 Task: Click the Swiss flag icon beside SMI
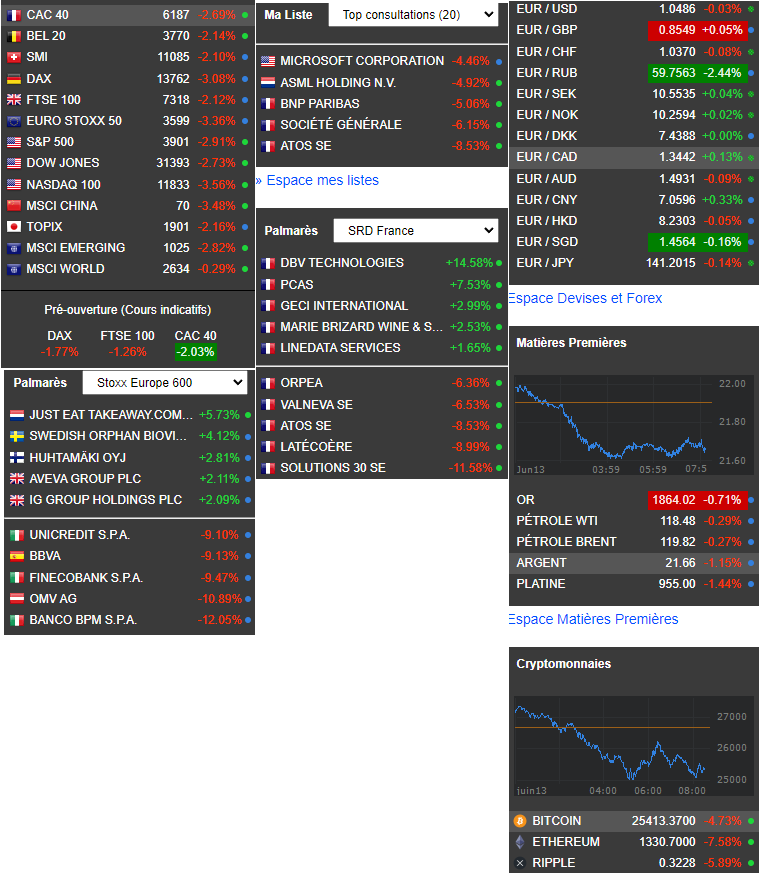(14, 57)
